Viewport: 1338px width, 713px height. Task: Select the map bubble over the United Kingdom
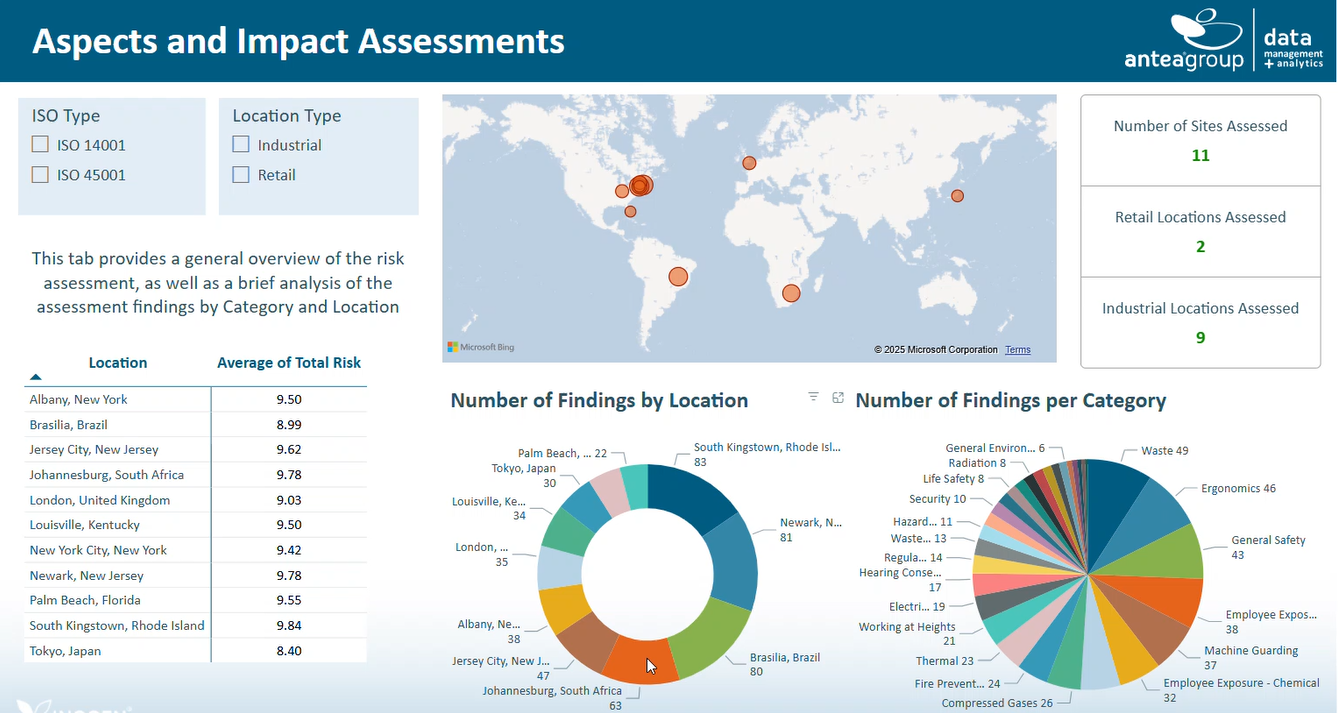coord(749,162)
